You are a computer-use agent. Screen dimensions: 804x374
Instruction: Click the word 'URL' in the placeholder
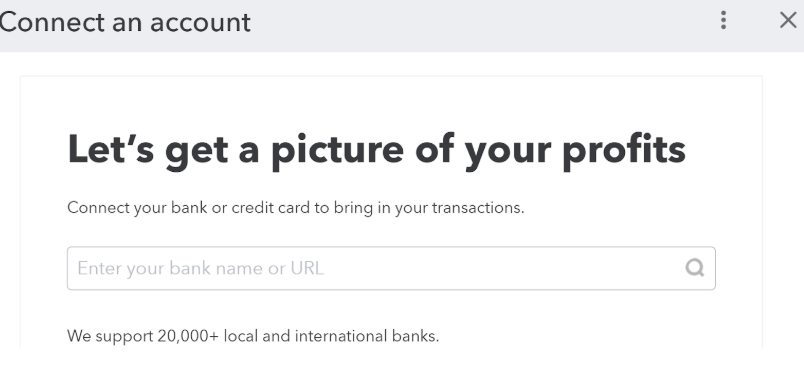307,268
